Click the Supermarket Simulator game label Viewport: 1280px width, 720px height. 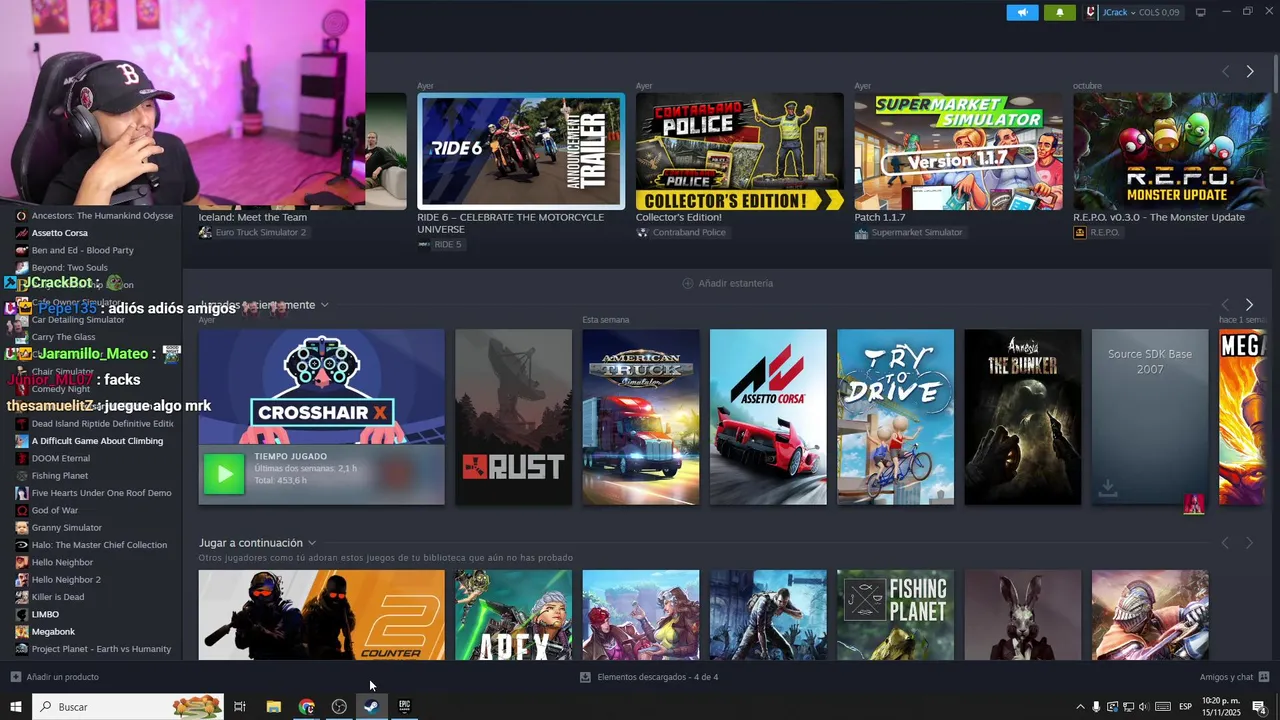point(916,232)
